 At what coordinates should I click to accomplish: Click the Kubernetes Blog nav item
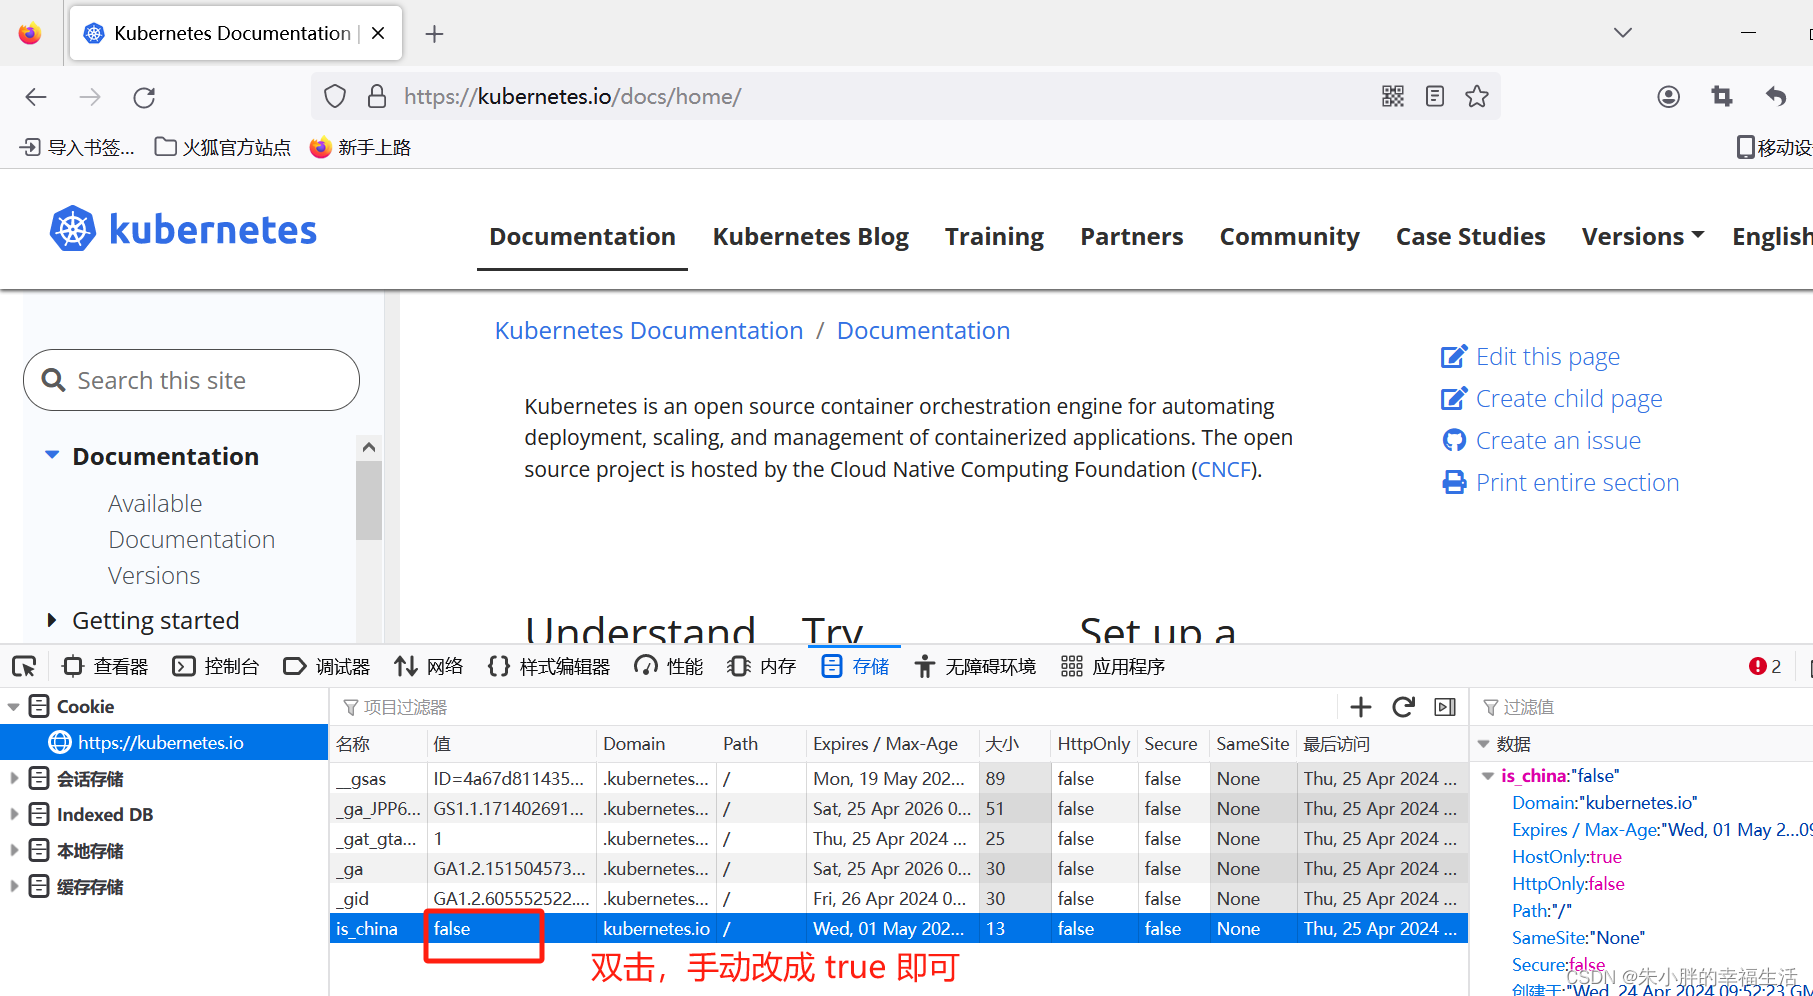click(x=811, y=237)
